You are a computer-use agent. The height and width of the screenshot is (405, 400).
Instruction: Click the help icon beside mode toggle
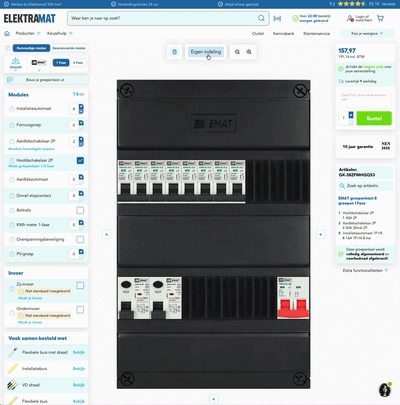(7, 48)
